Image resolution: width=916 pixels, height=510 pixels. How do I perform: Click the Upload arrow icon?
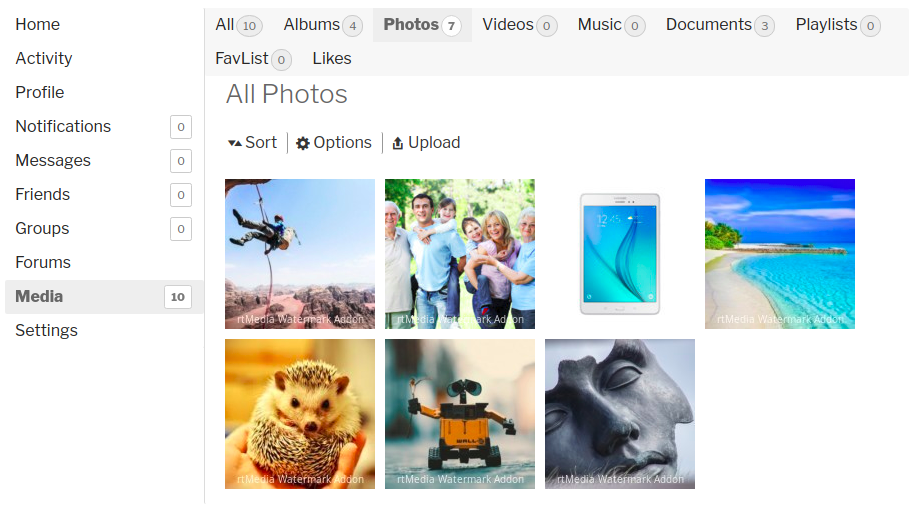click(x=398, y=143)
